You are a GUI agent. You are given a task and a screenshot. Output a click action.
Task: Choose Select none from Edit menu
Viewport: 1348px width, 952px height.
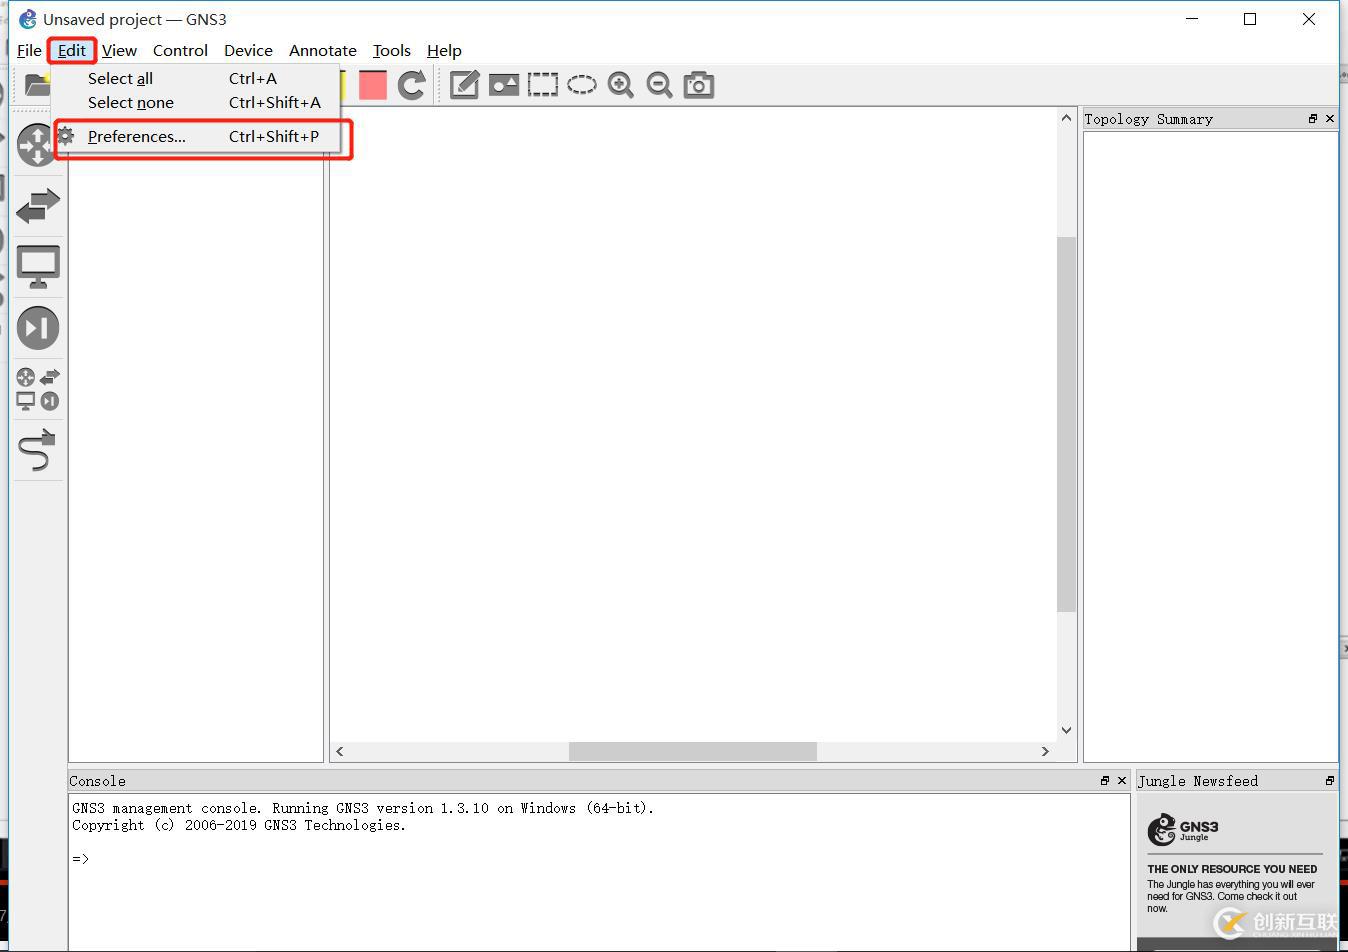coord(196,102)
